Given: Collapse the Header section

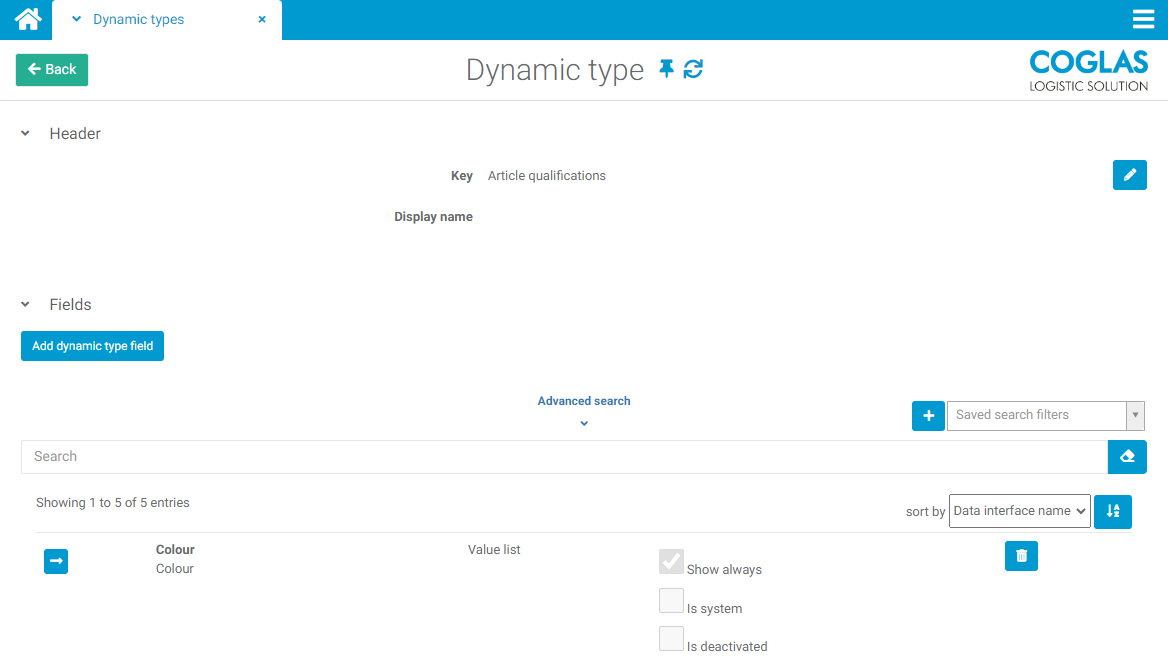Looking at the screenshot, I should [x=26, y=134].
